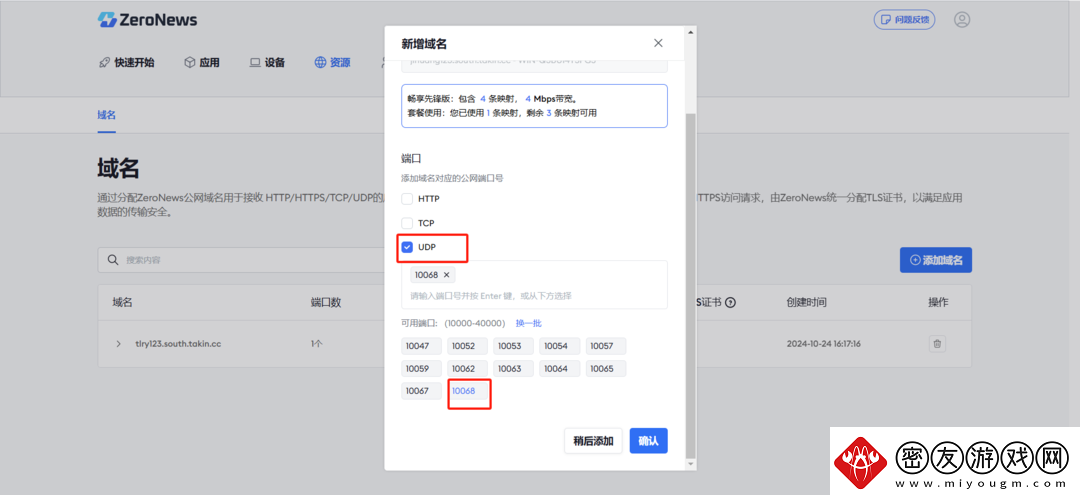Switch to the 域名 tab
The height and width of the screenshot is (495, 1080).
tap(106, 115)
